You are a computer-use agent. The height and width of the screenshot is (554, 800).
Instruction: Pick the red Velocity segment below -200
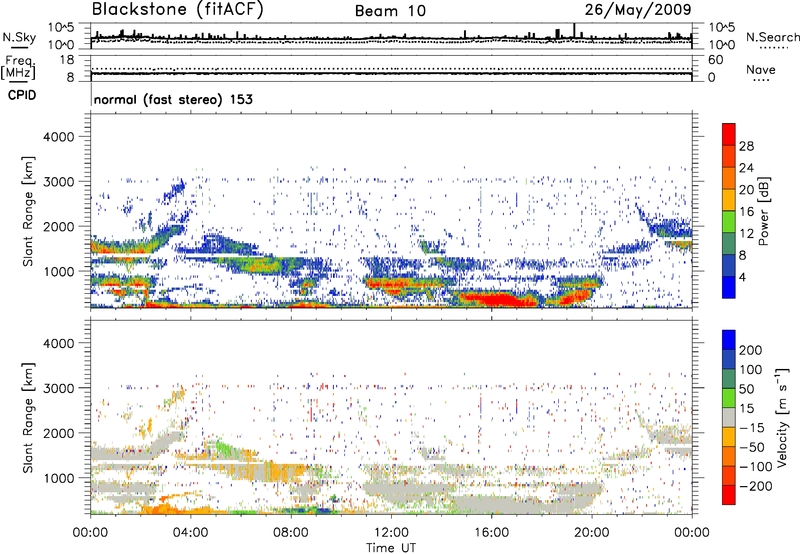point(729,495)
